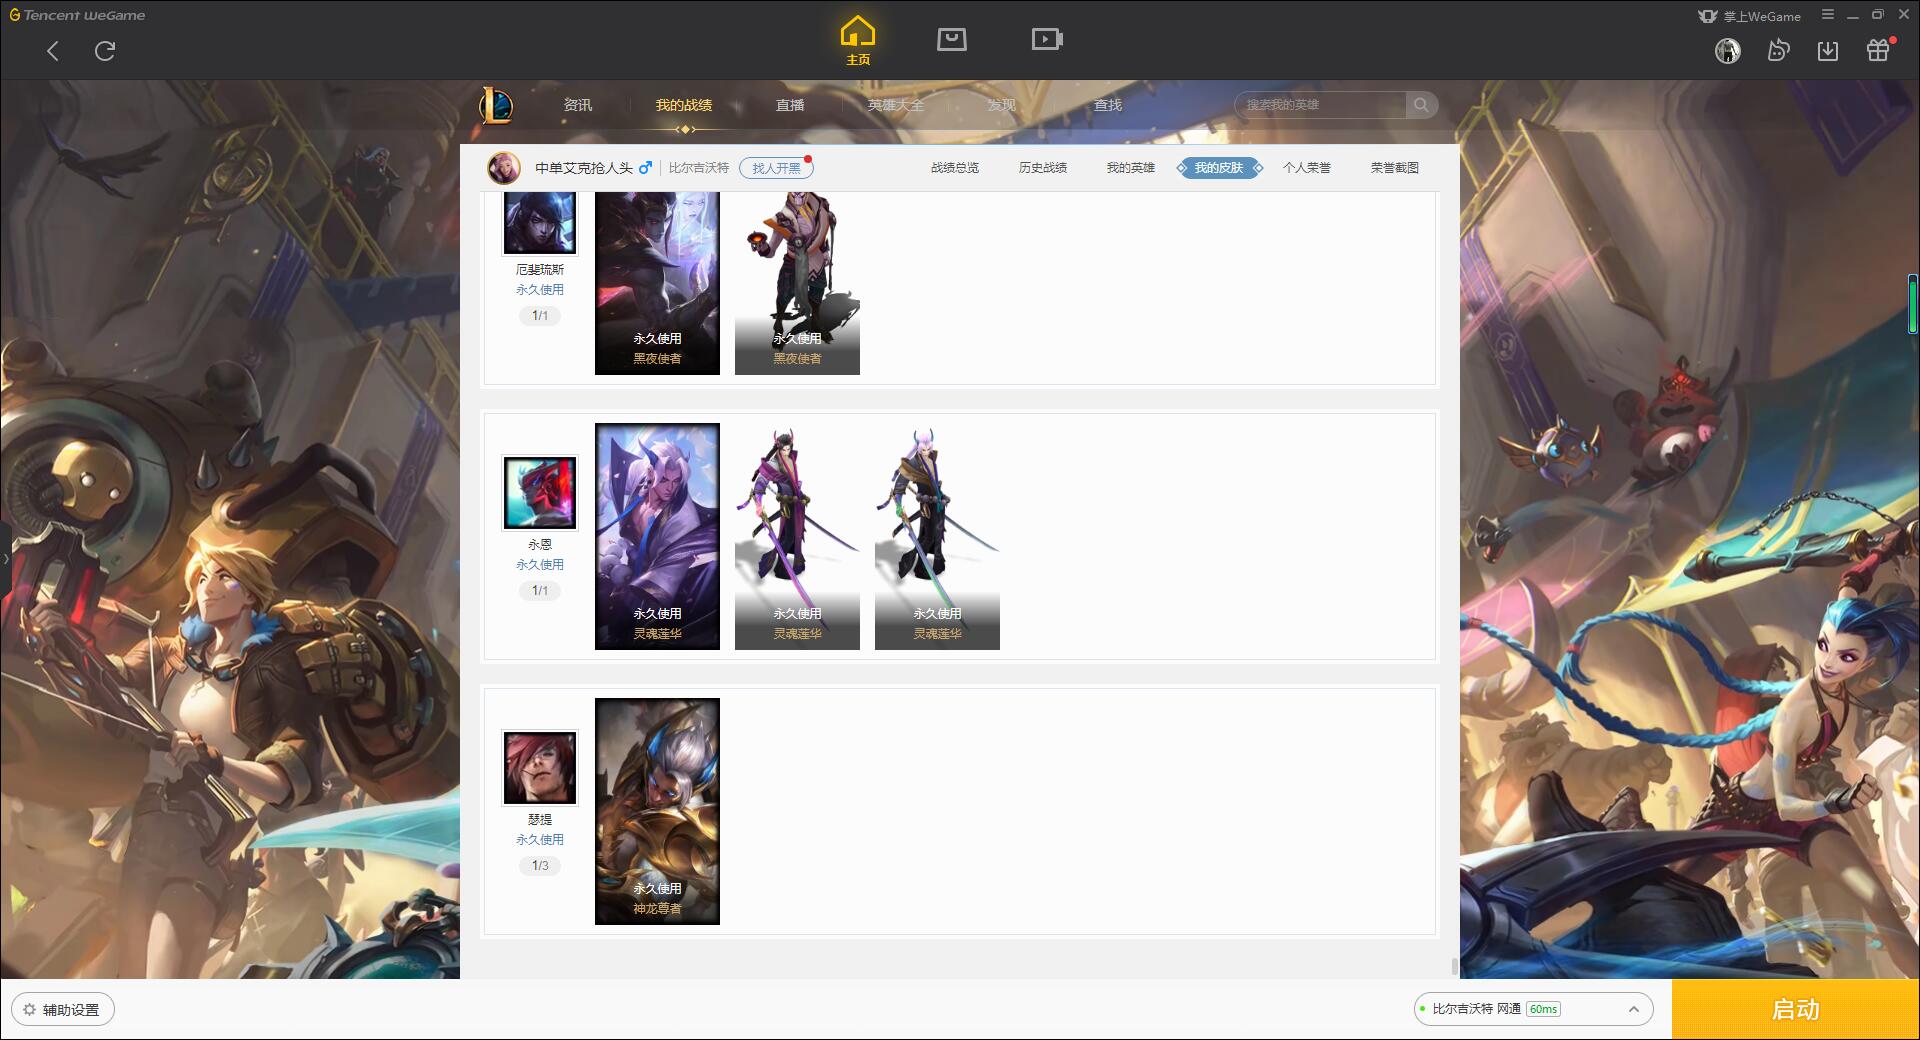Open the hamburger main menu icon

(1828, 15)
